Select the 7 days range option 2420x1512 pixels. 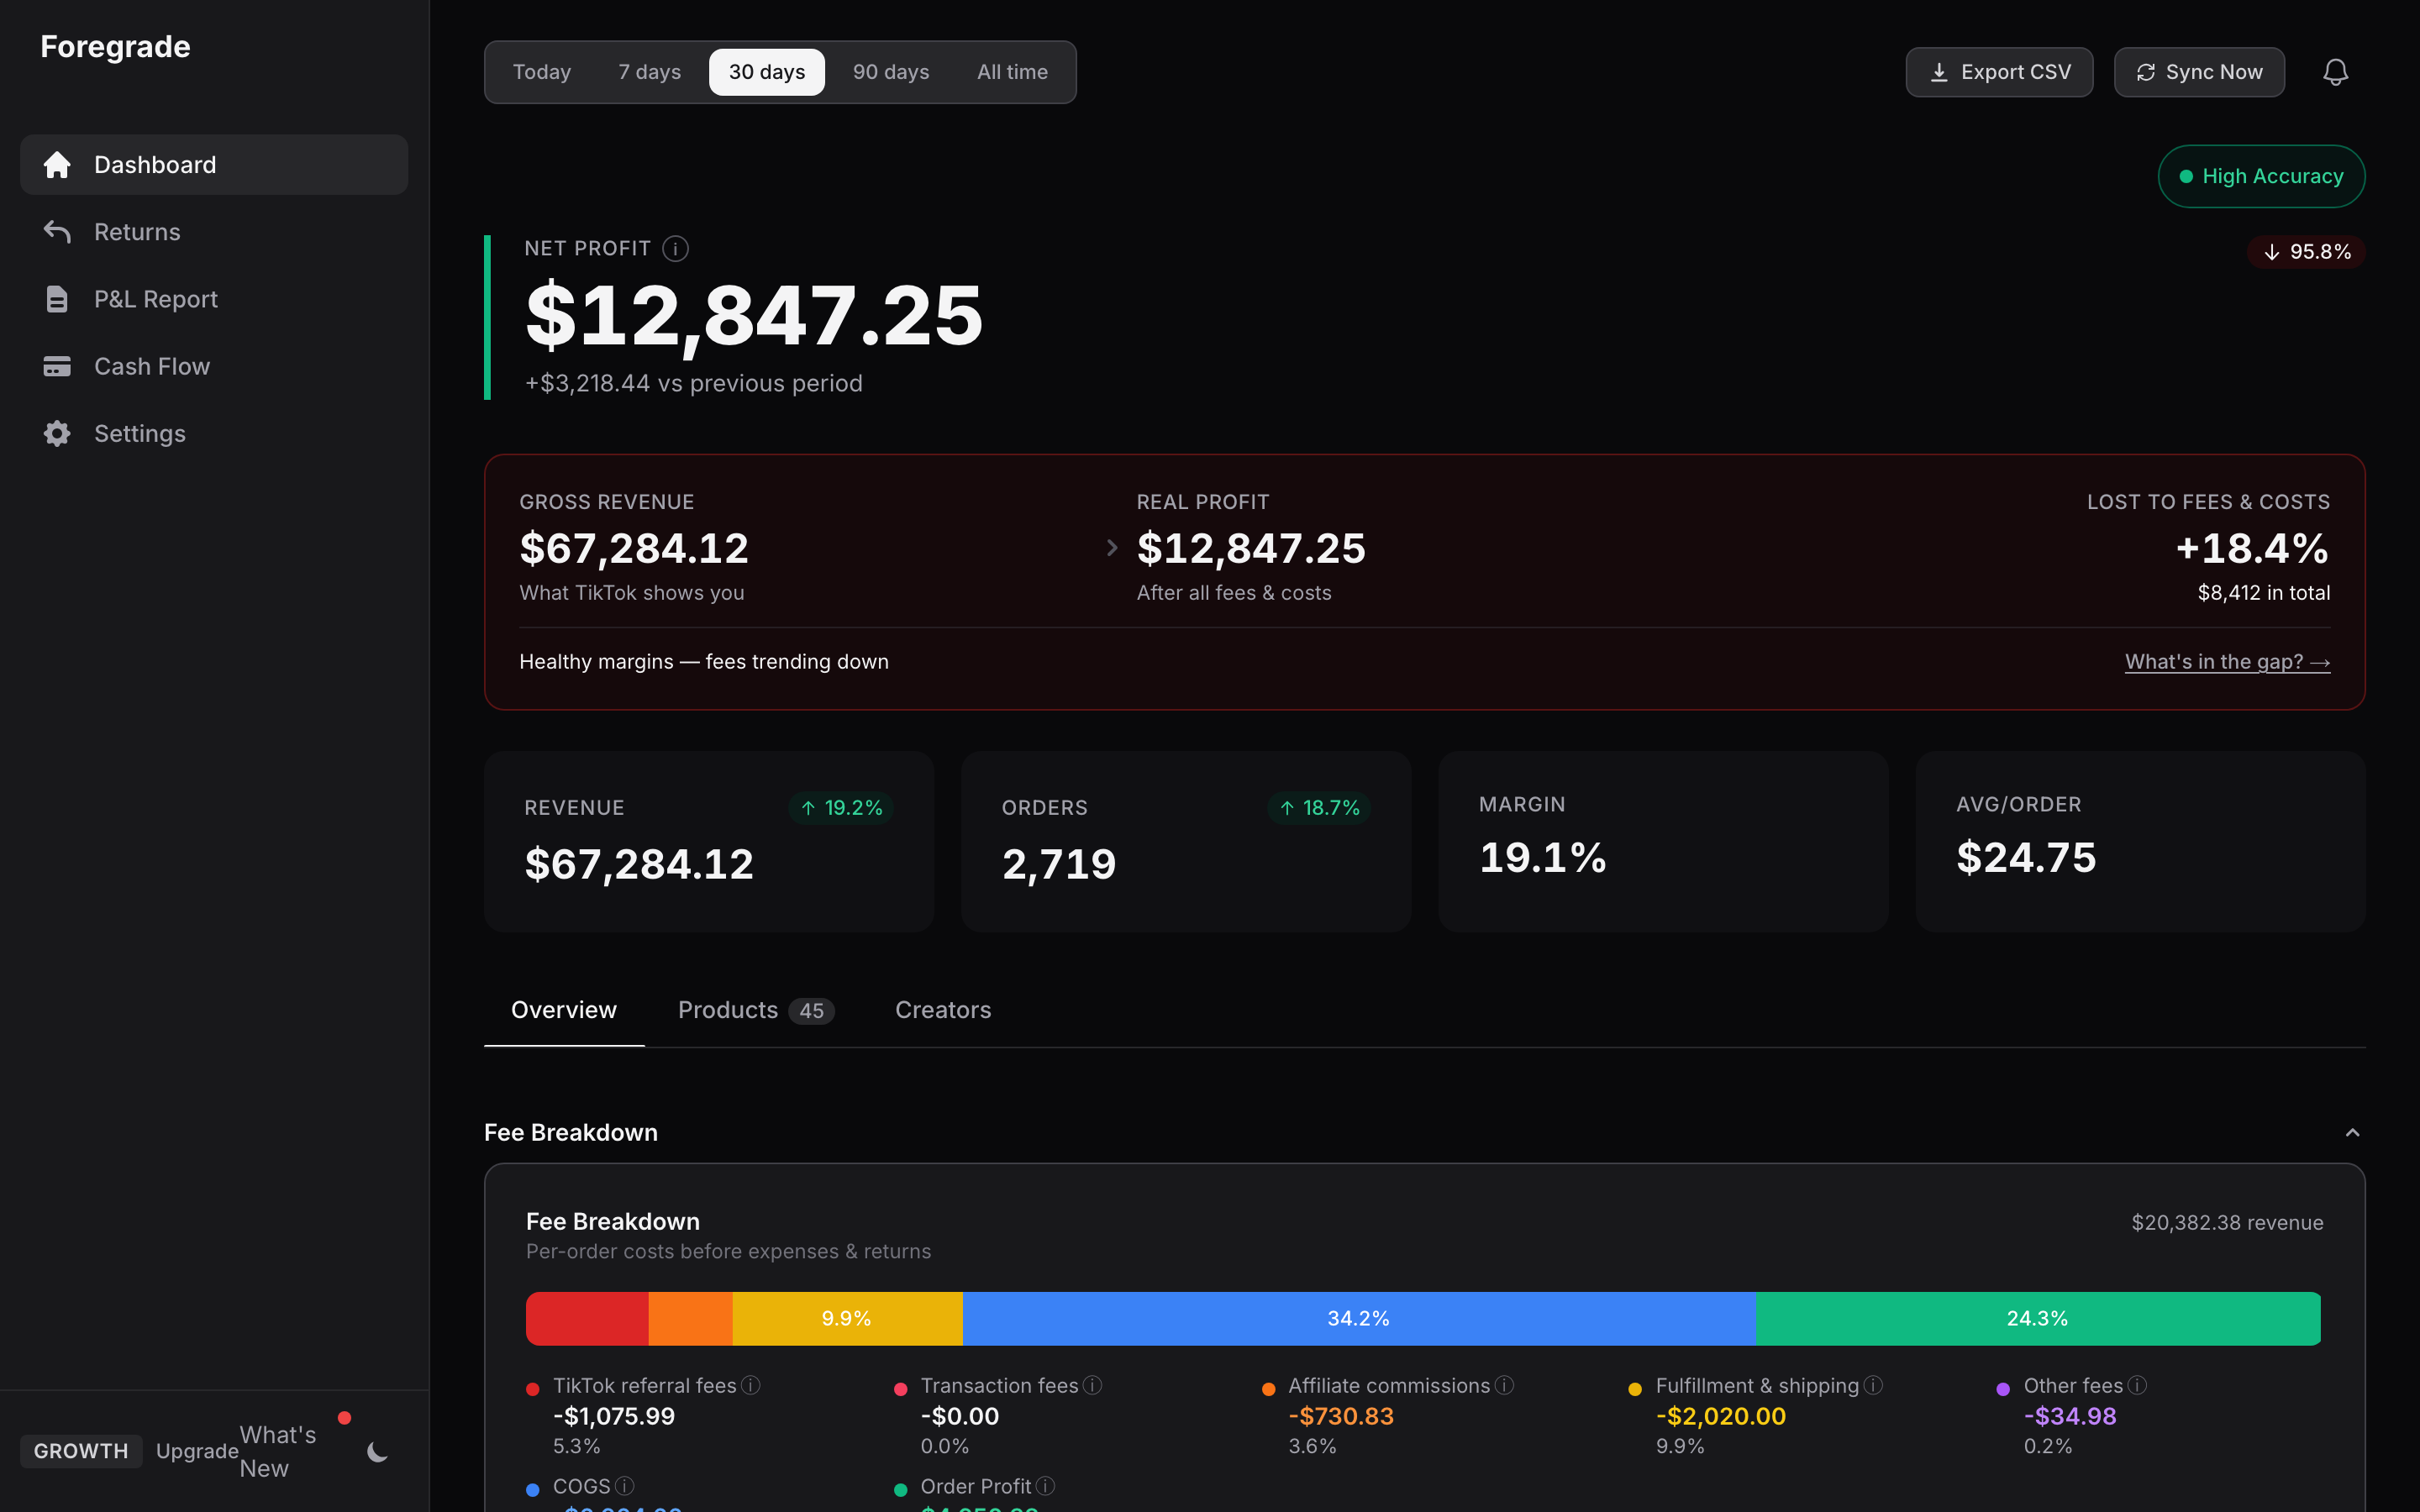649,72
